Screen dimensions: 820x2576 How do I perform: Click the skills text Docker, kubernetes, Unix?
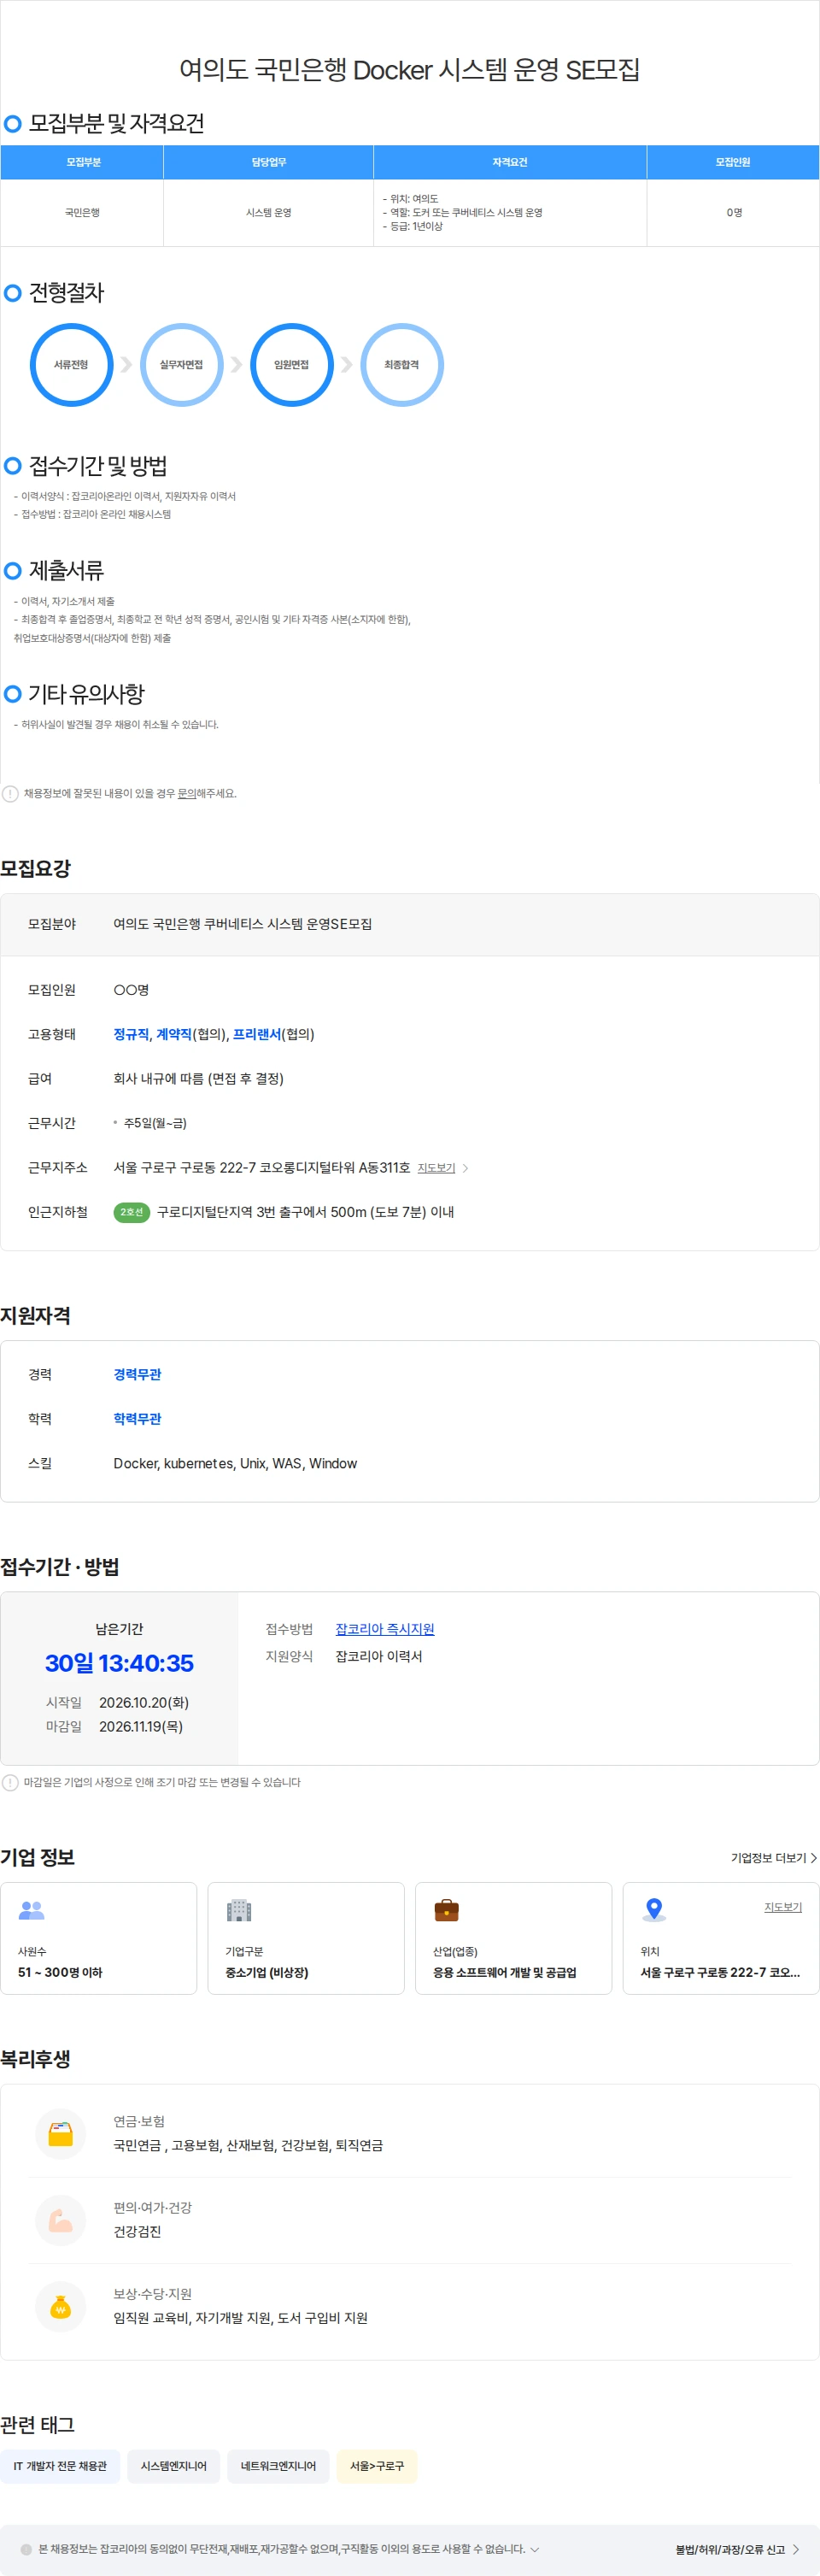(x=235, y=1463)
